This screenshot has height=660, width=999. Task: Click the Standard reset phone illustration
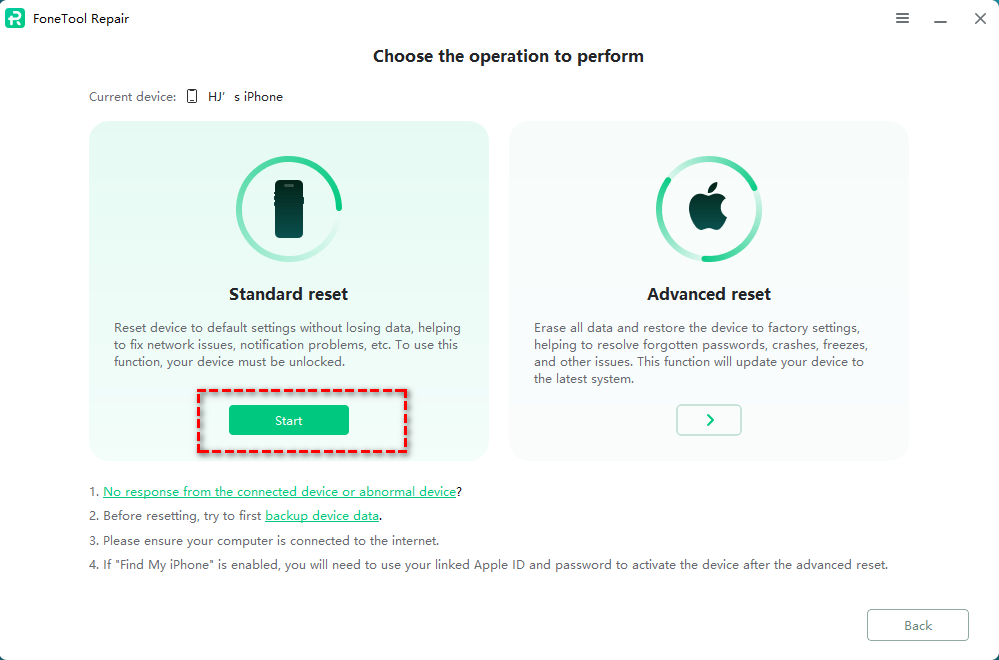289,209
